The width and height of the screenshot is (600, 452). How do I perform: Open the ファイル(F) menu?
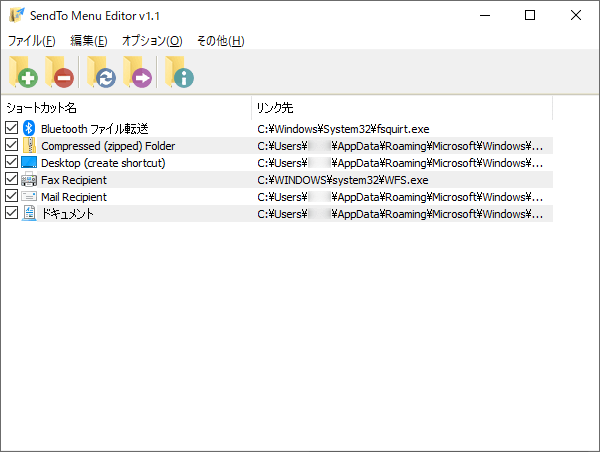pyautogui.click(x=31, y=41)
